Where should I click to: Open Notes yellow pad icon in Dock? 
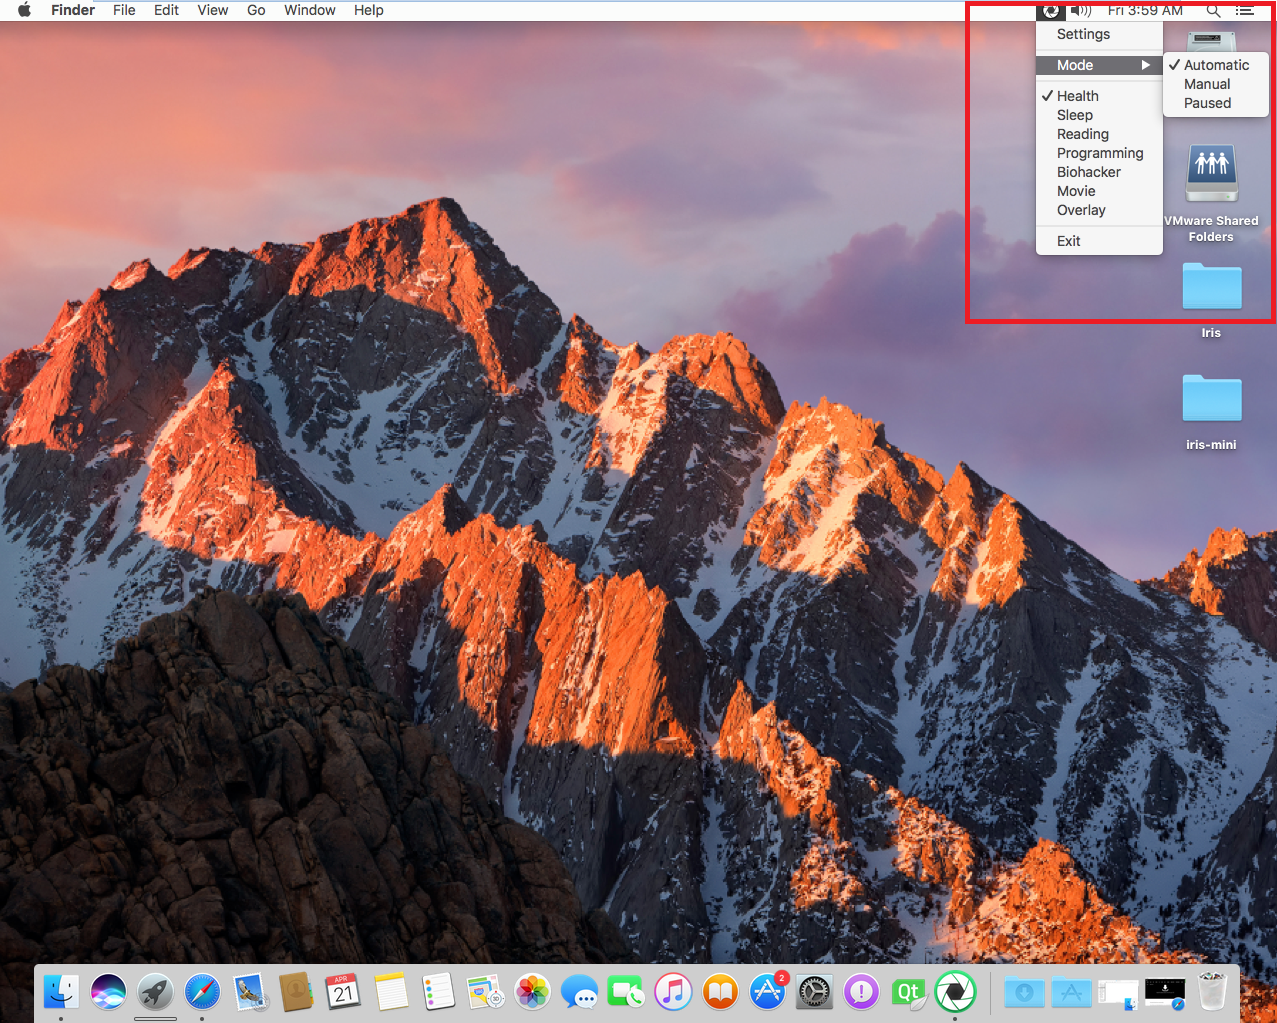click(x=391, y=992)
